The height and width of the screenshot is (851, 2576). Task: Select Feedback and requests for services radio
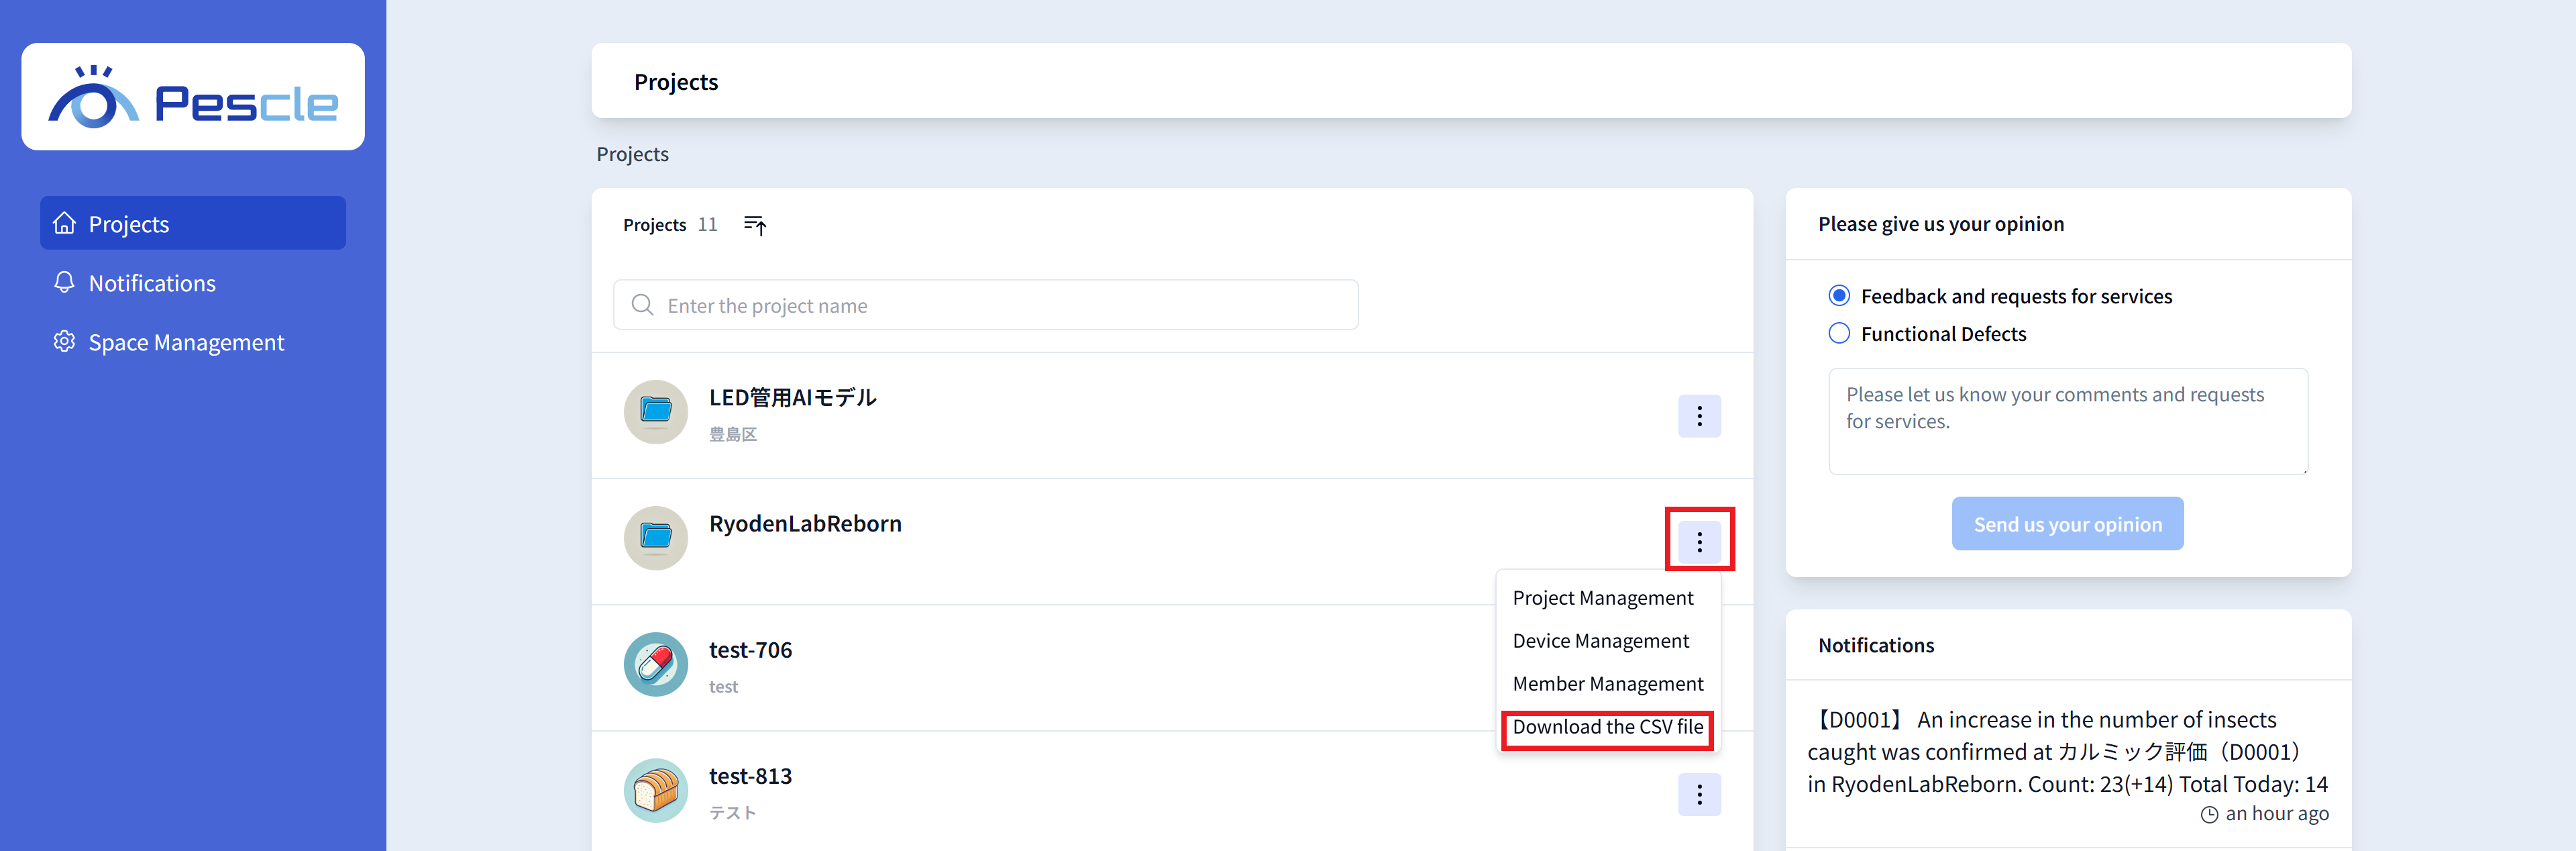(x=1838, y=296)
